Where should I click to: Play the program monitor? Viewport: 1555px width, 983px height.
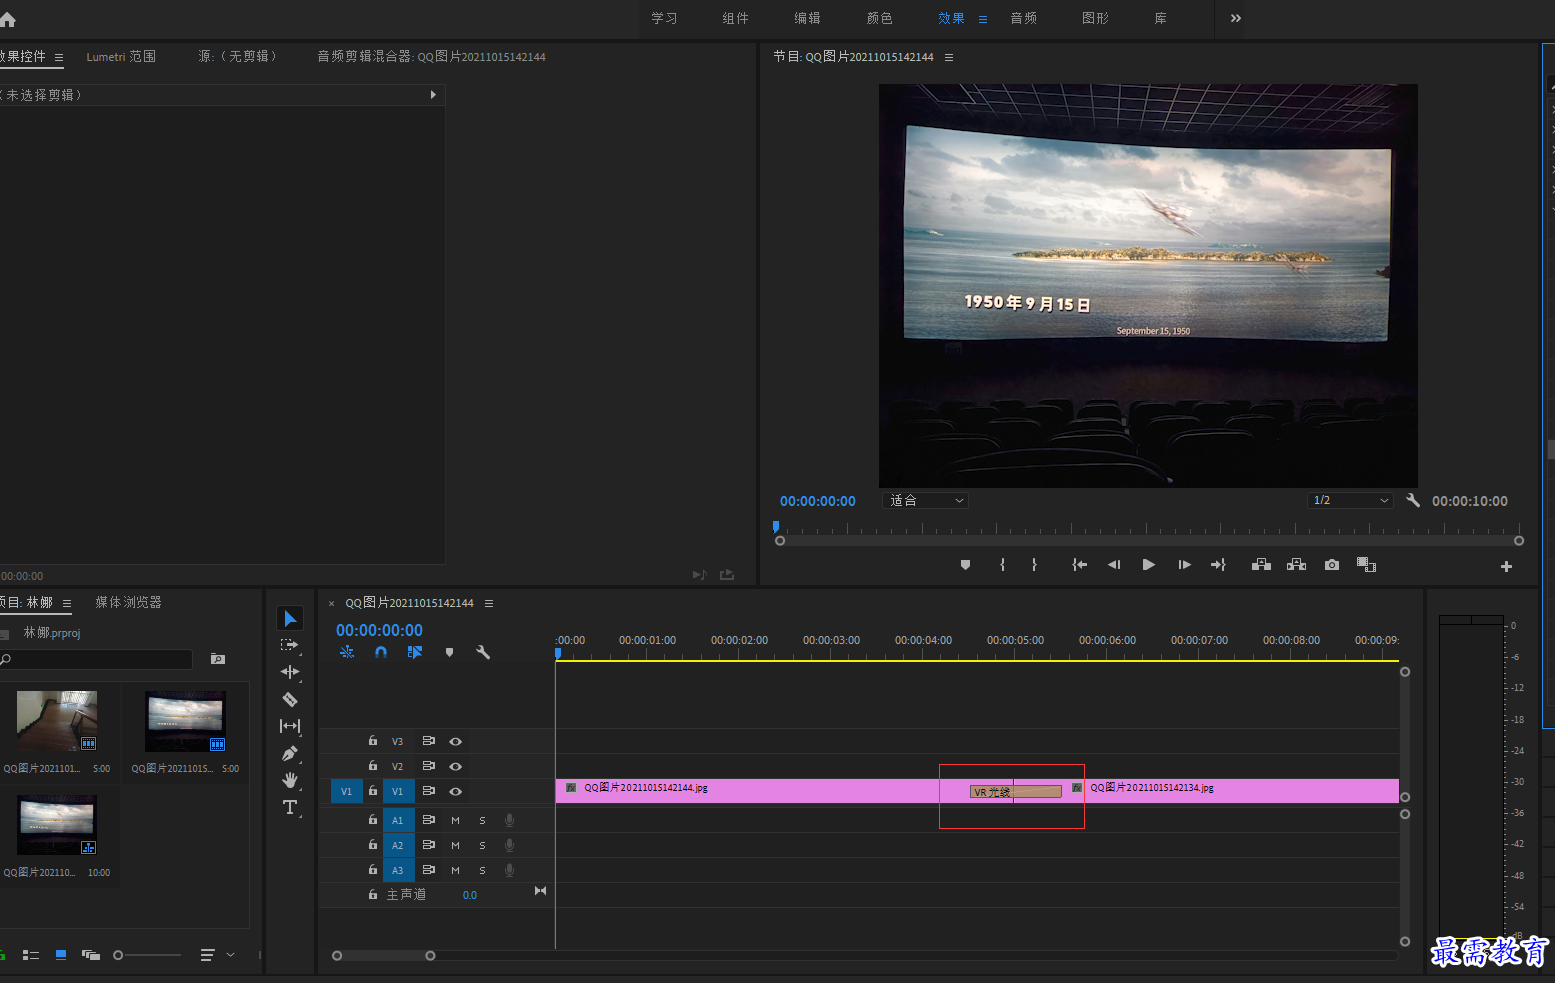click(x=1149, y=565)
